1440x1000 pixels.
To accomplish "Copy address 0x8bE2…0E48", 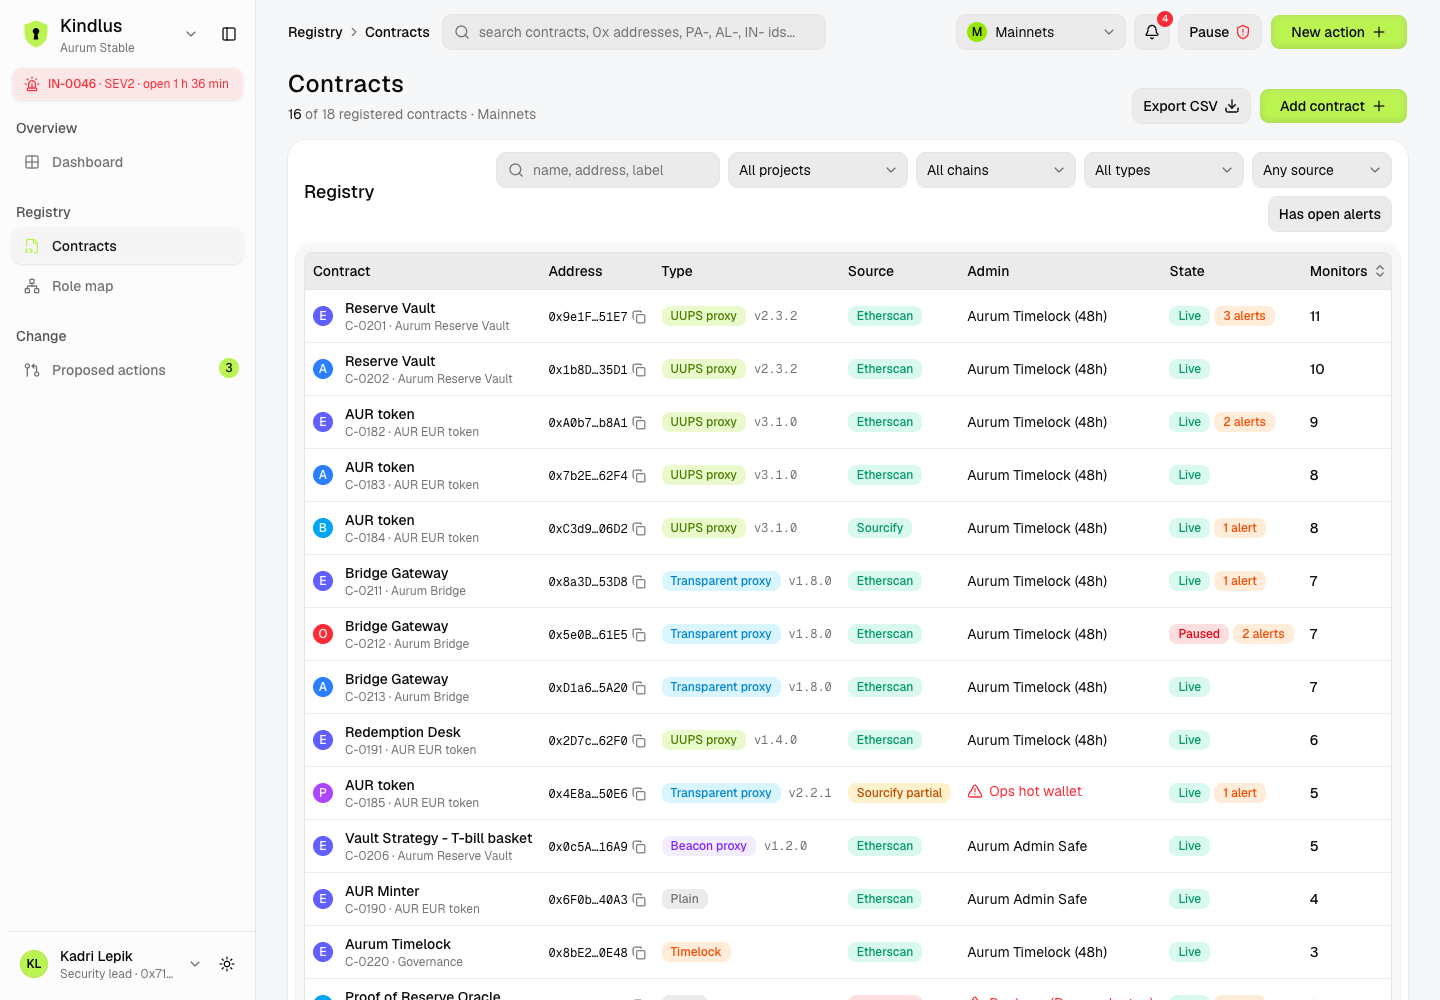I will [x=639, y=953].
